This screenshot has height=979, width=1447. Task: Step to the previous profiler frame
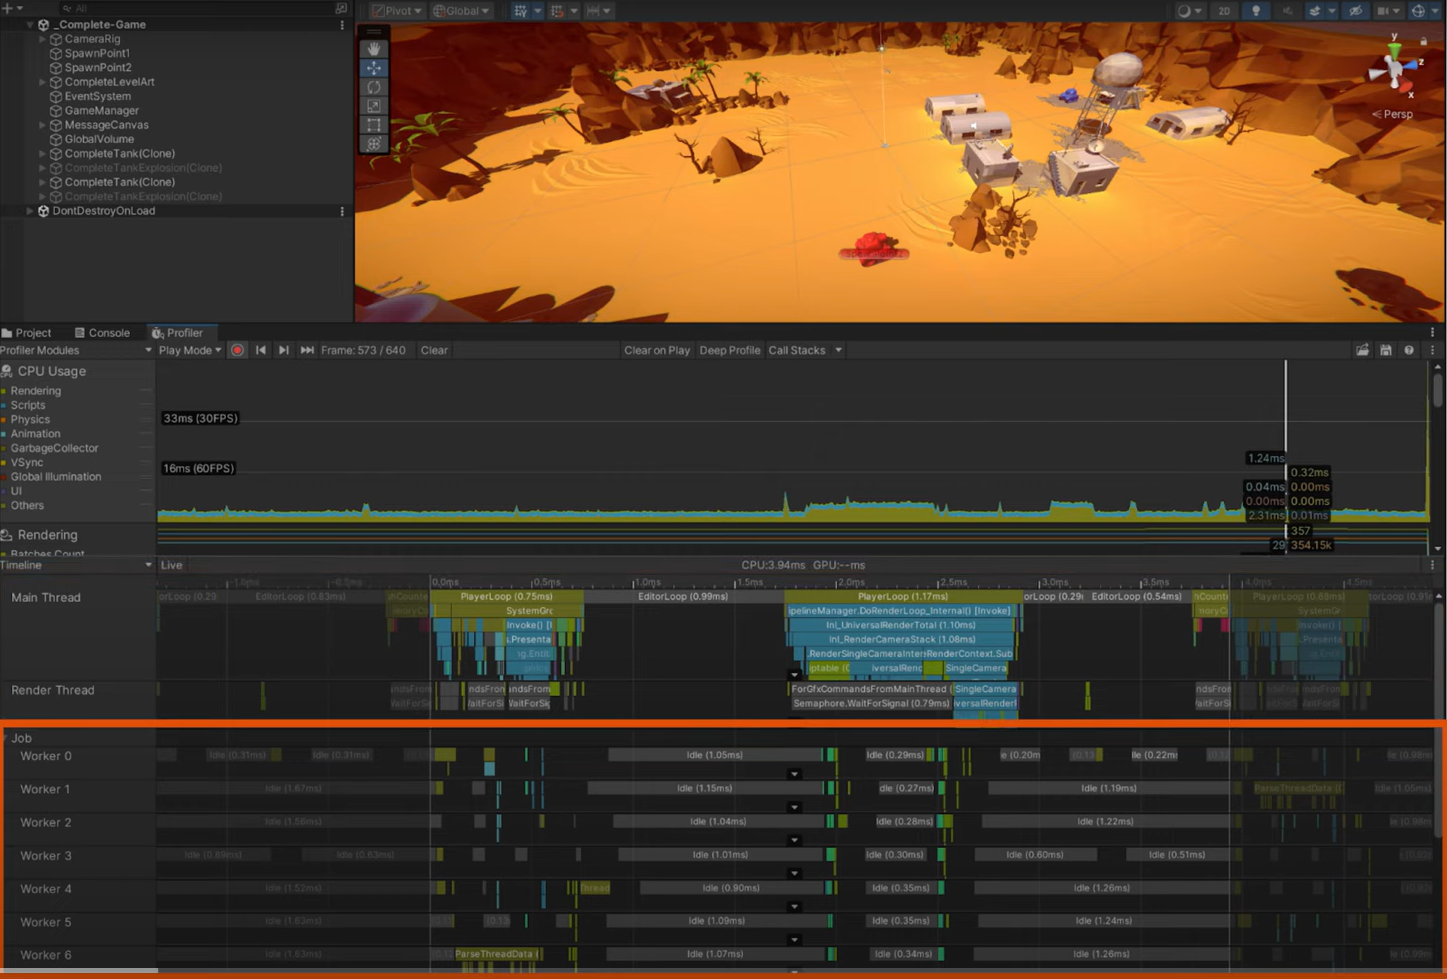(x=261, y=350)
